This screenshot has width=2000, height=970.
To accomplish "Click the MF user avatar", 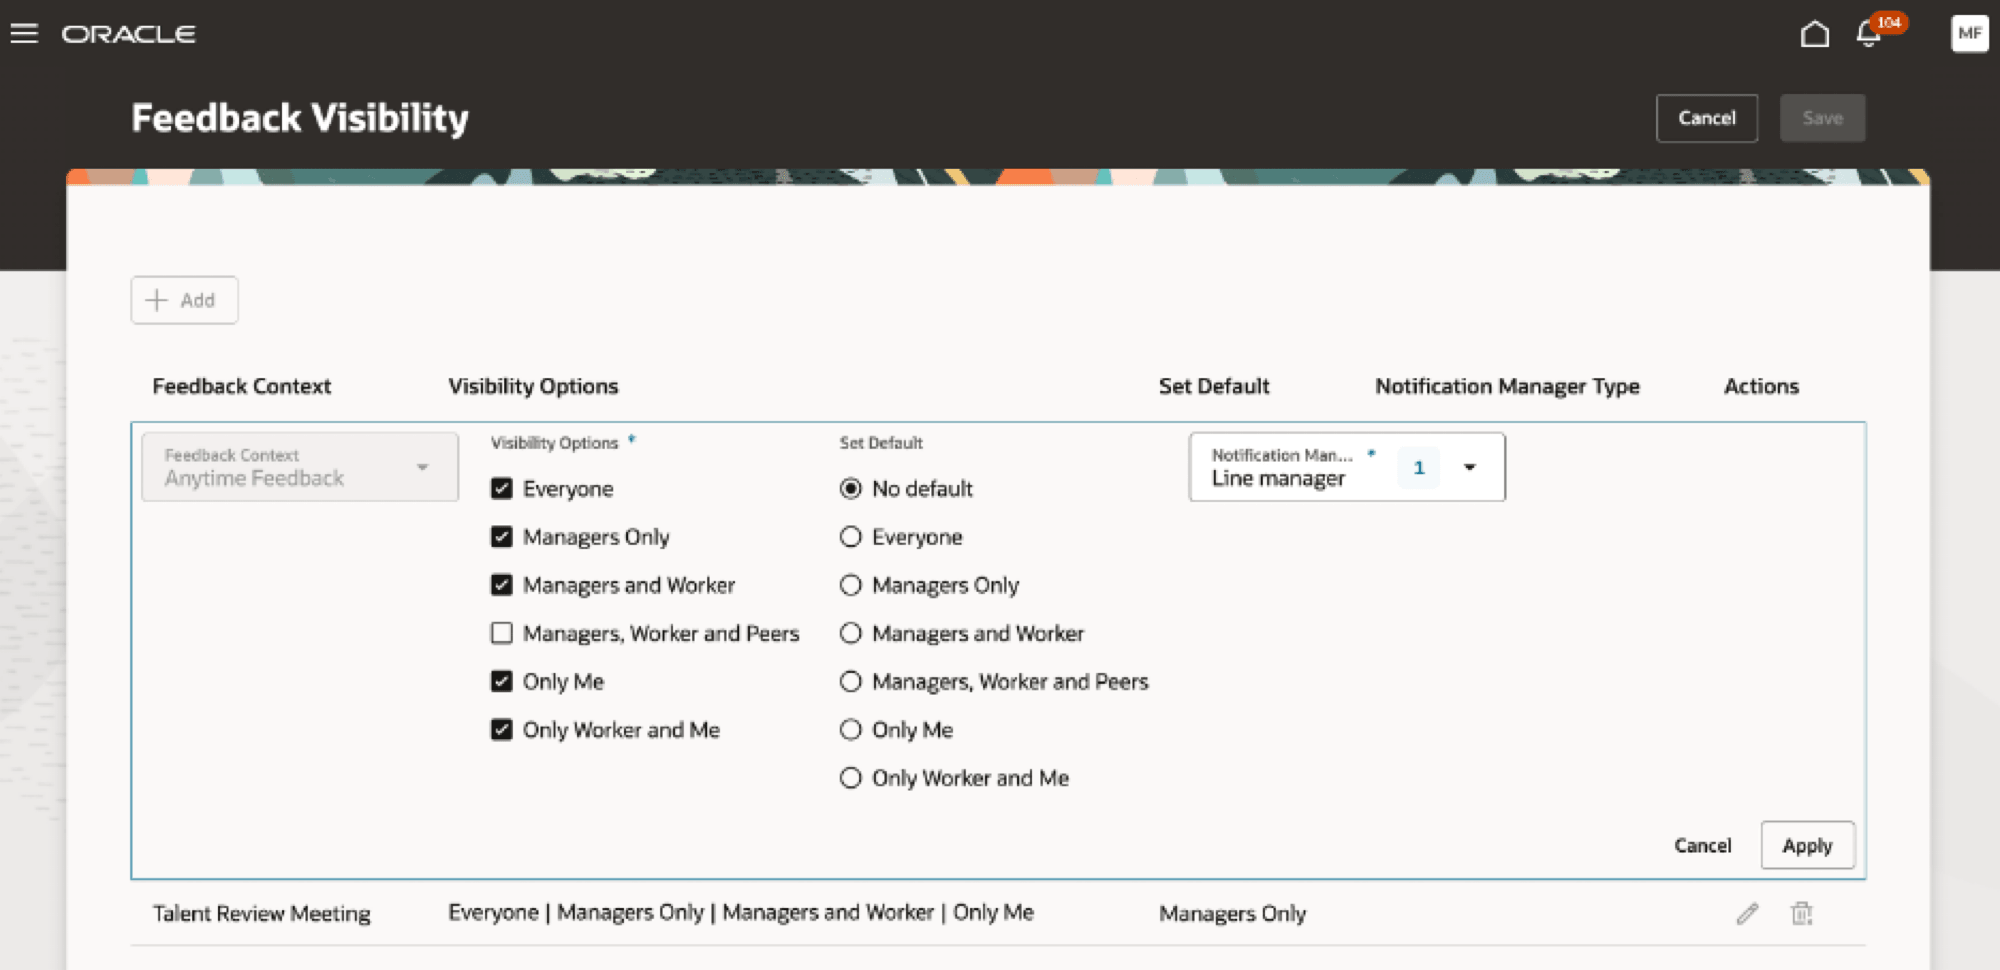I will (1969, 33).
